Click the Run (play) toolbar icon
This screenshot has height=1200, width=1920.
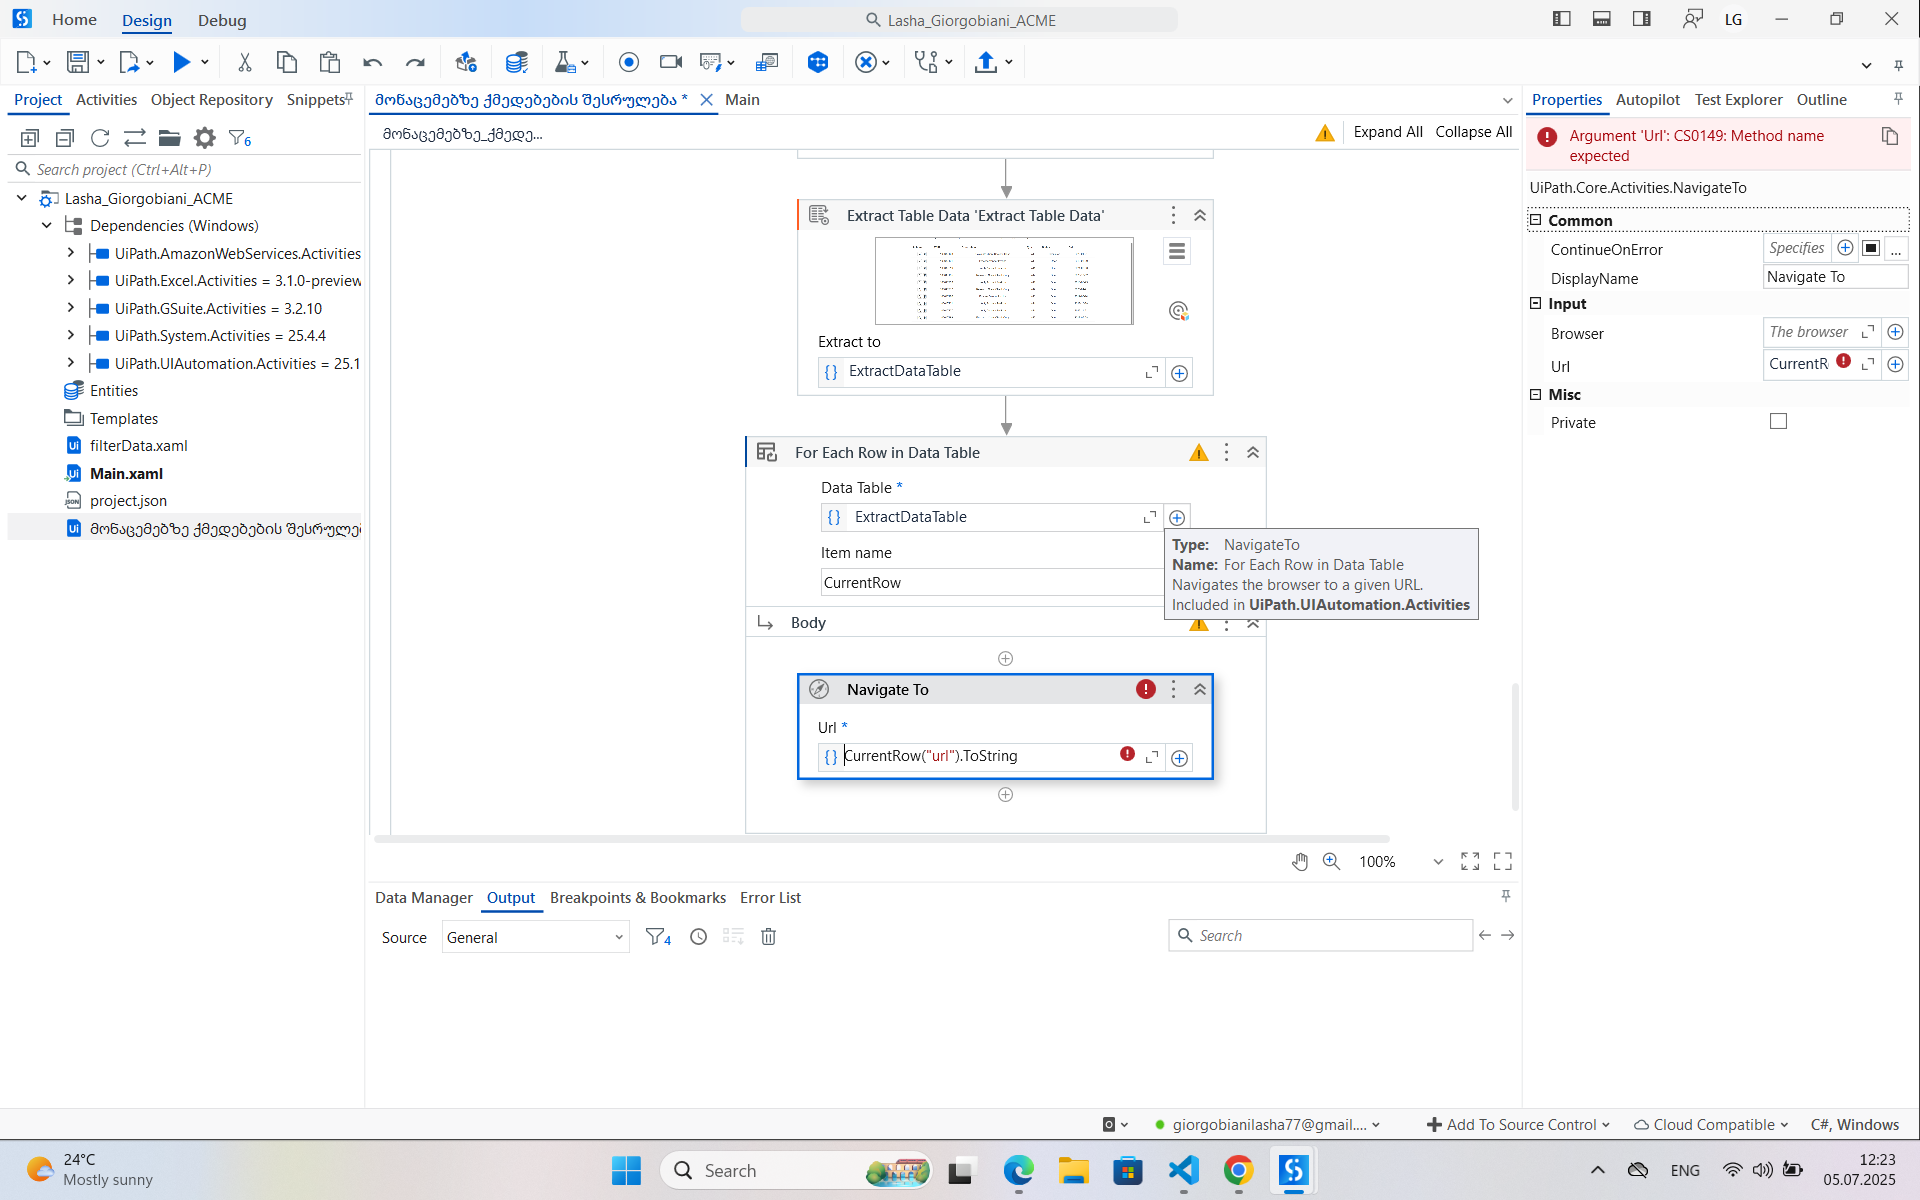[181, 62]
